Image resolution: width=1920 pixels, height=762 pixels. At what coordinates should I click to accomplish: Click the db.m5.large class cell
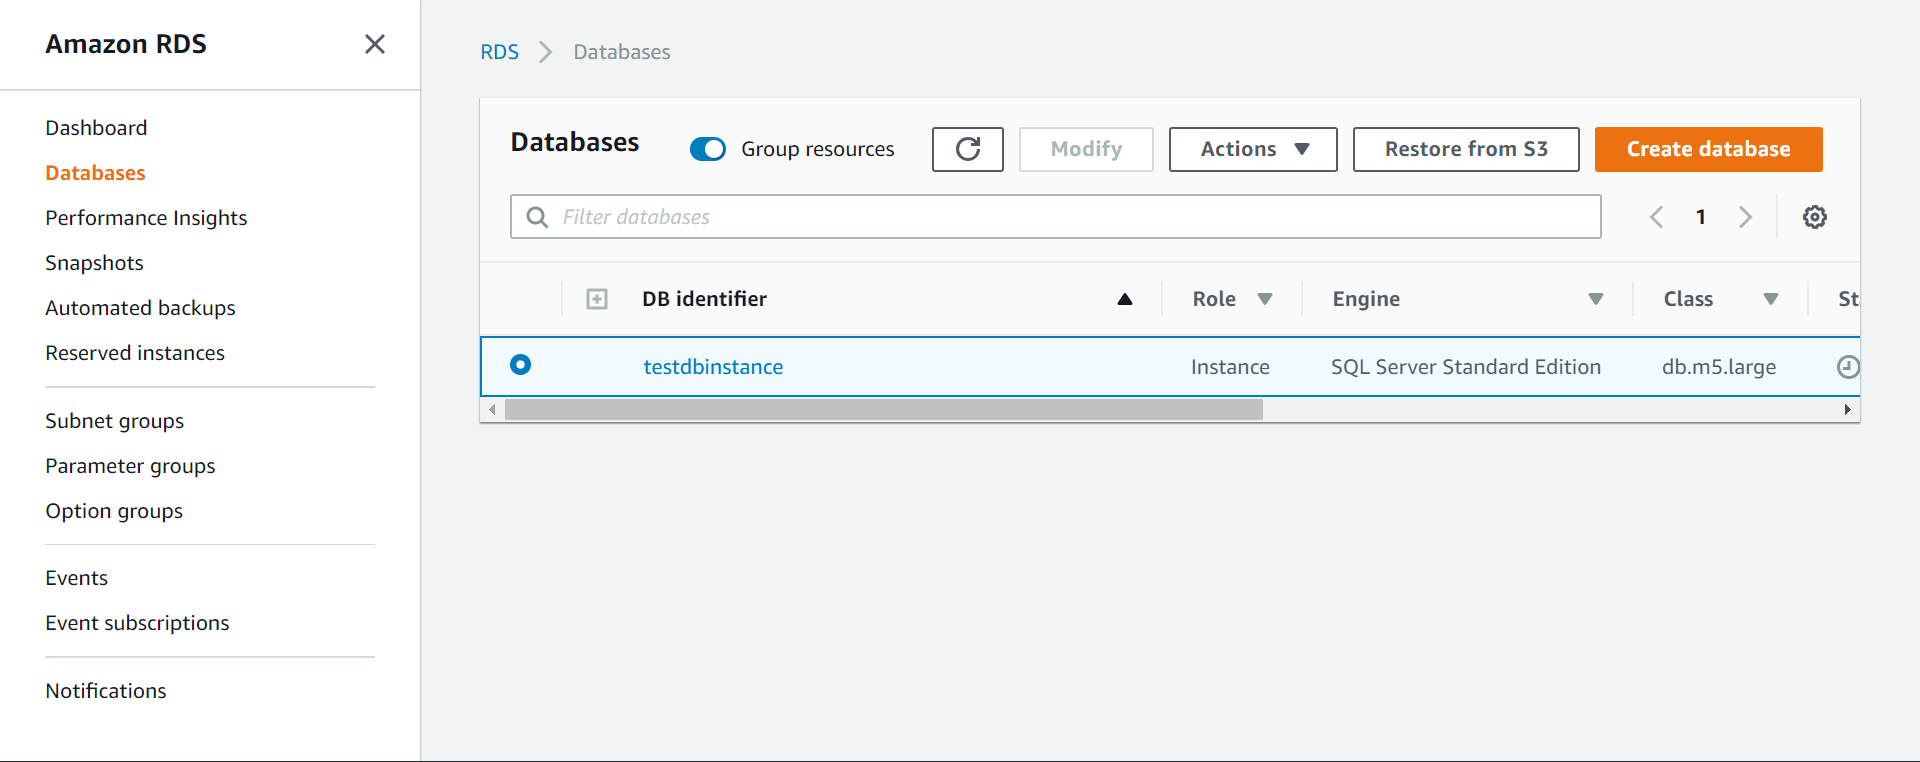(x=1719, y=367)
